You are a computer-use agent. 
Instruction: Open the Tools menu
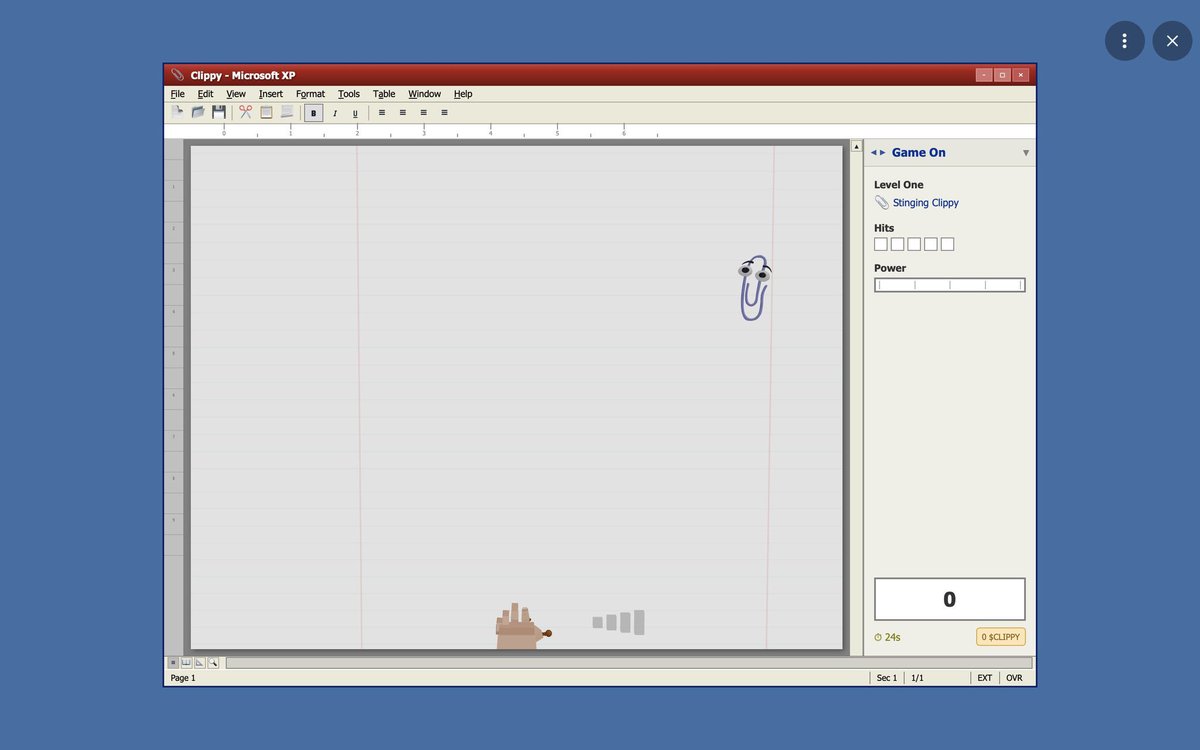[x=349, y=94]
